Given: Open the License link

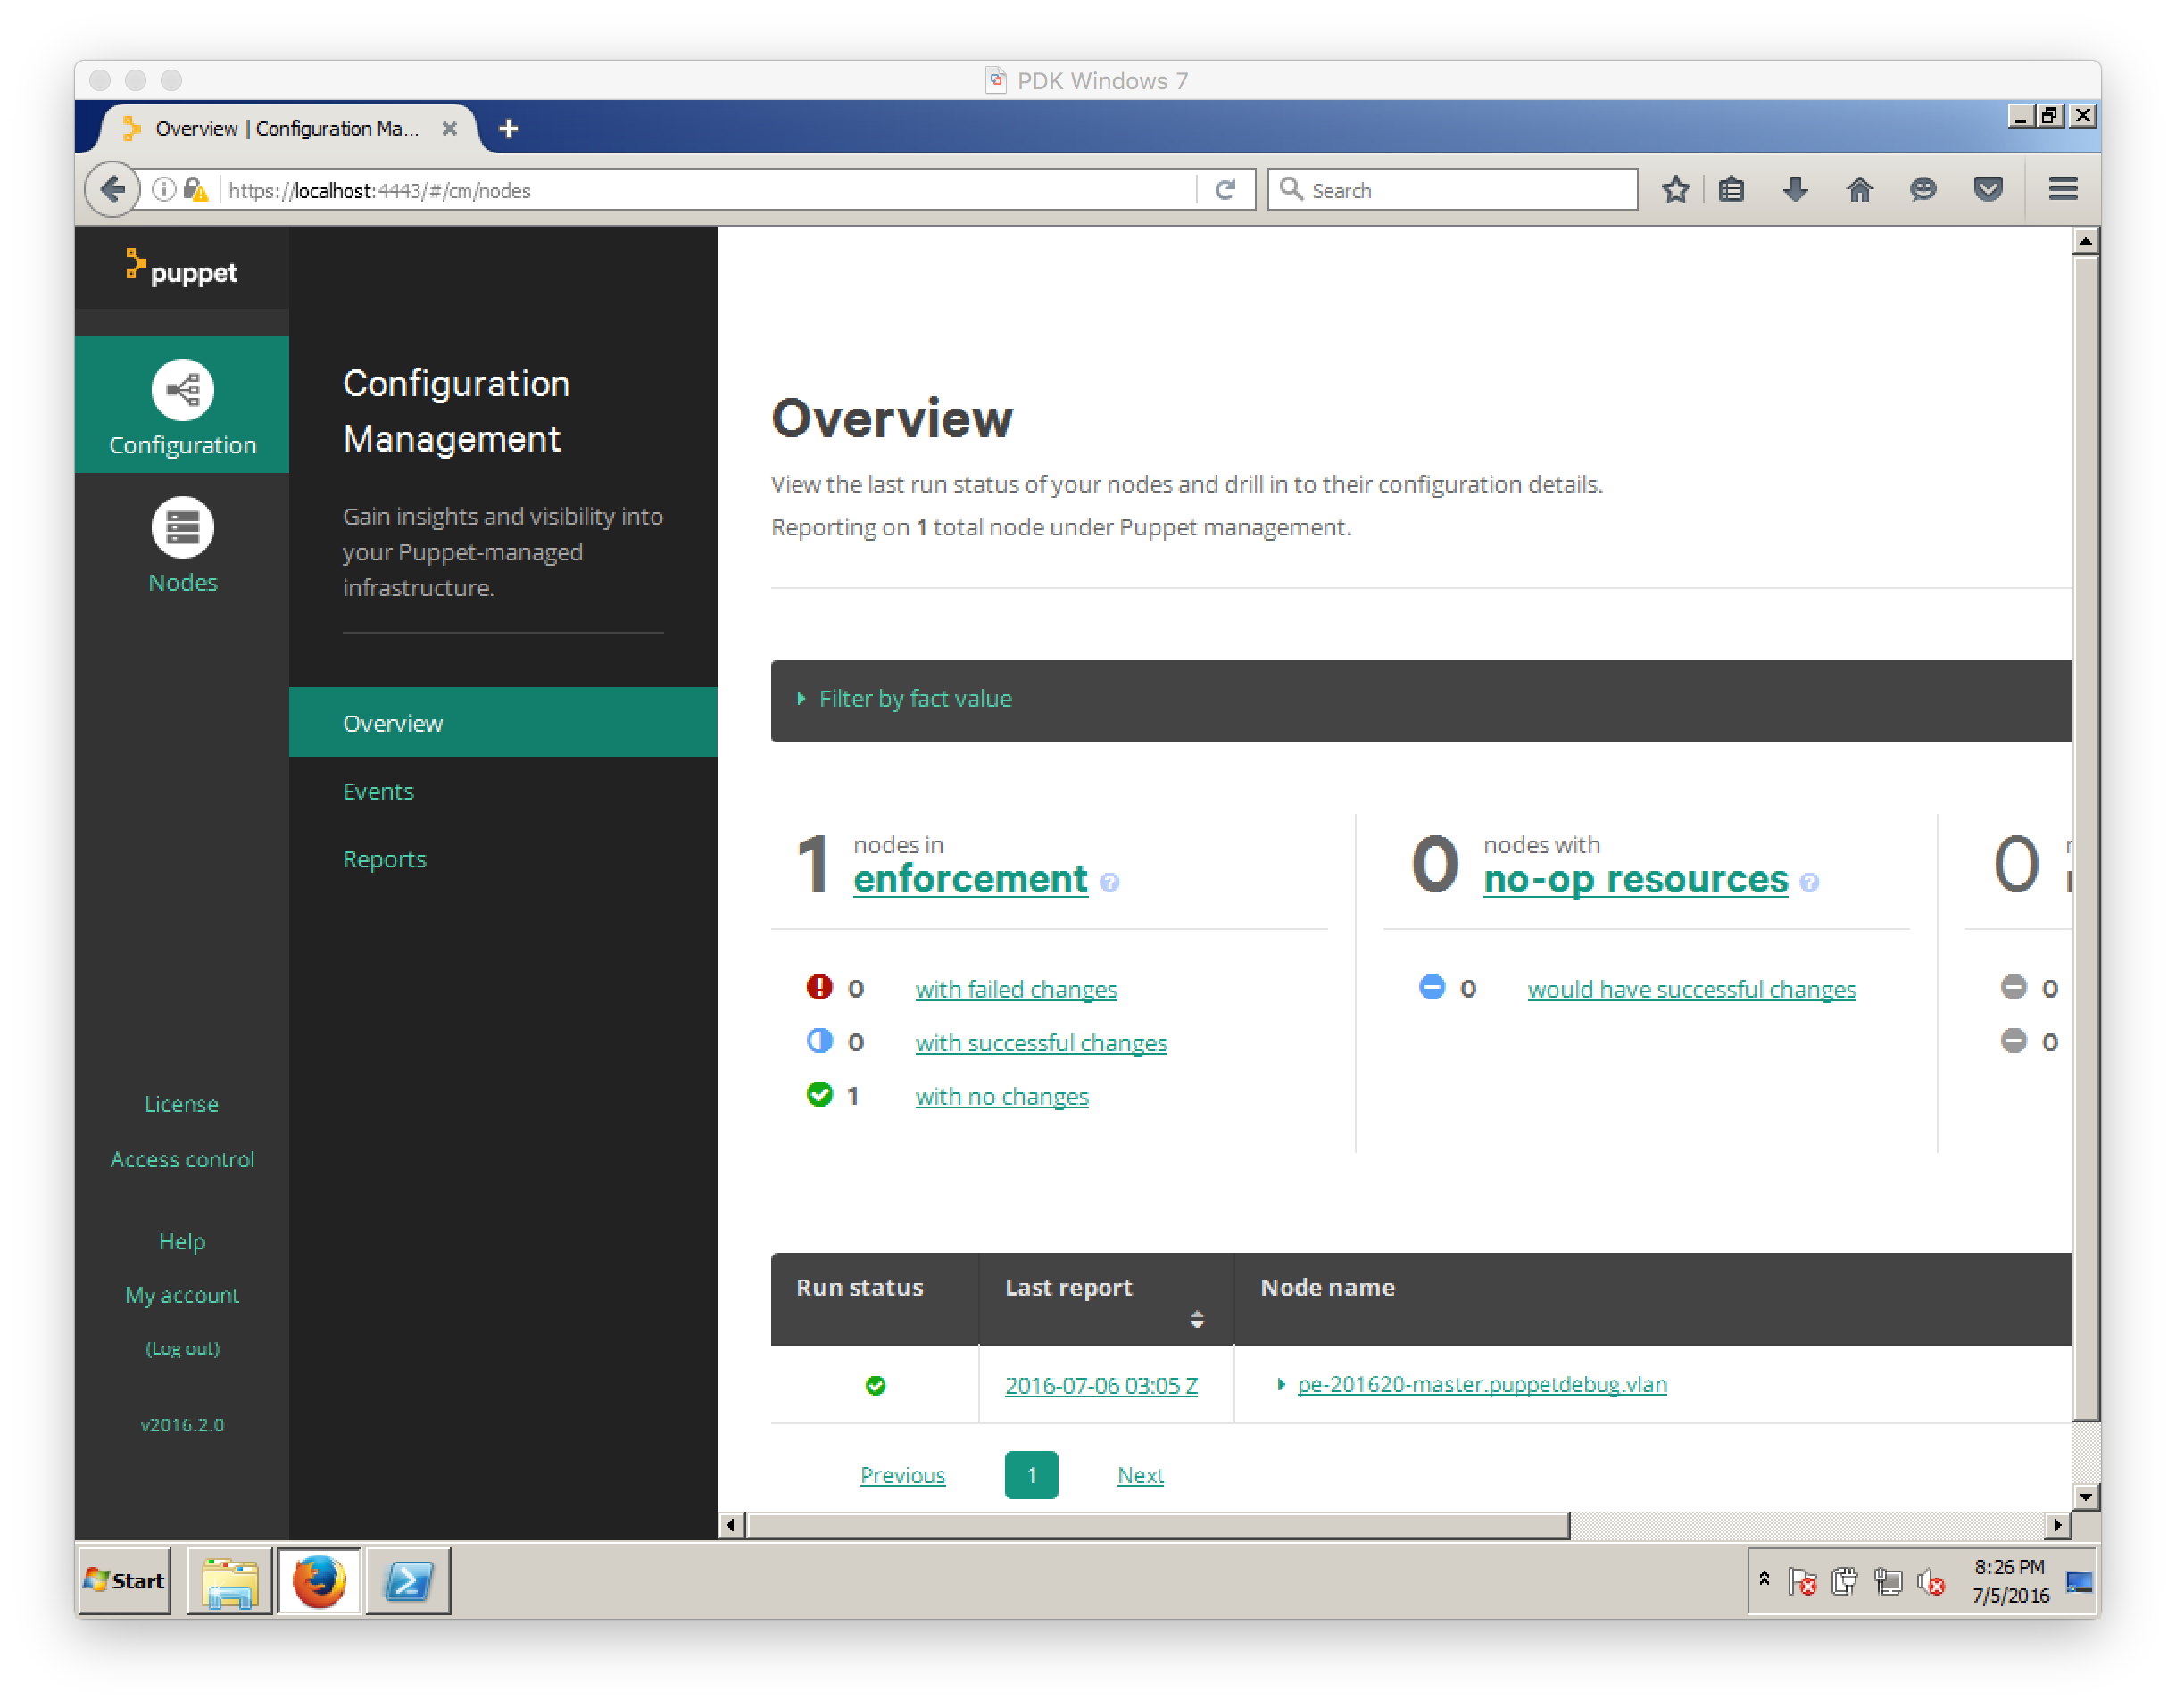Looking at the screenshot, I should pos(181,1103).
